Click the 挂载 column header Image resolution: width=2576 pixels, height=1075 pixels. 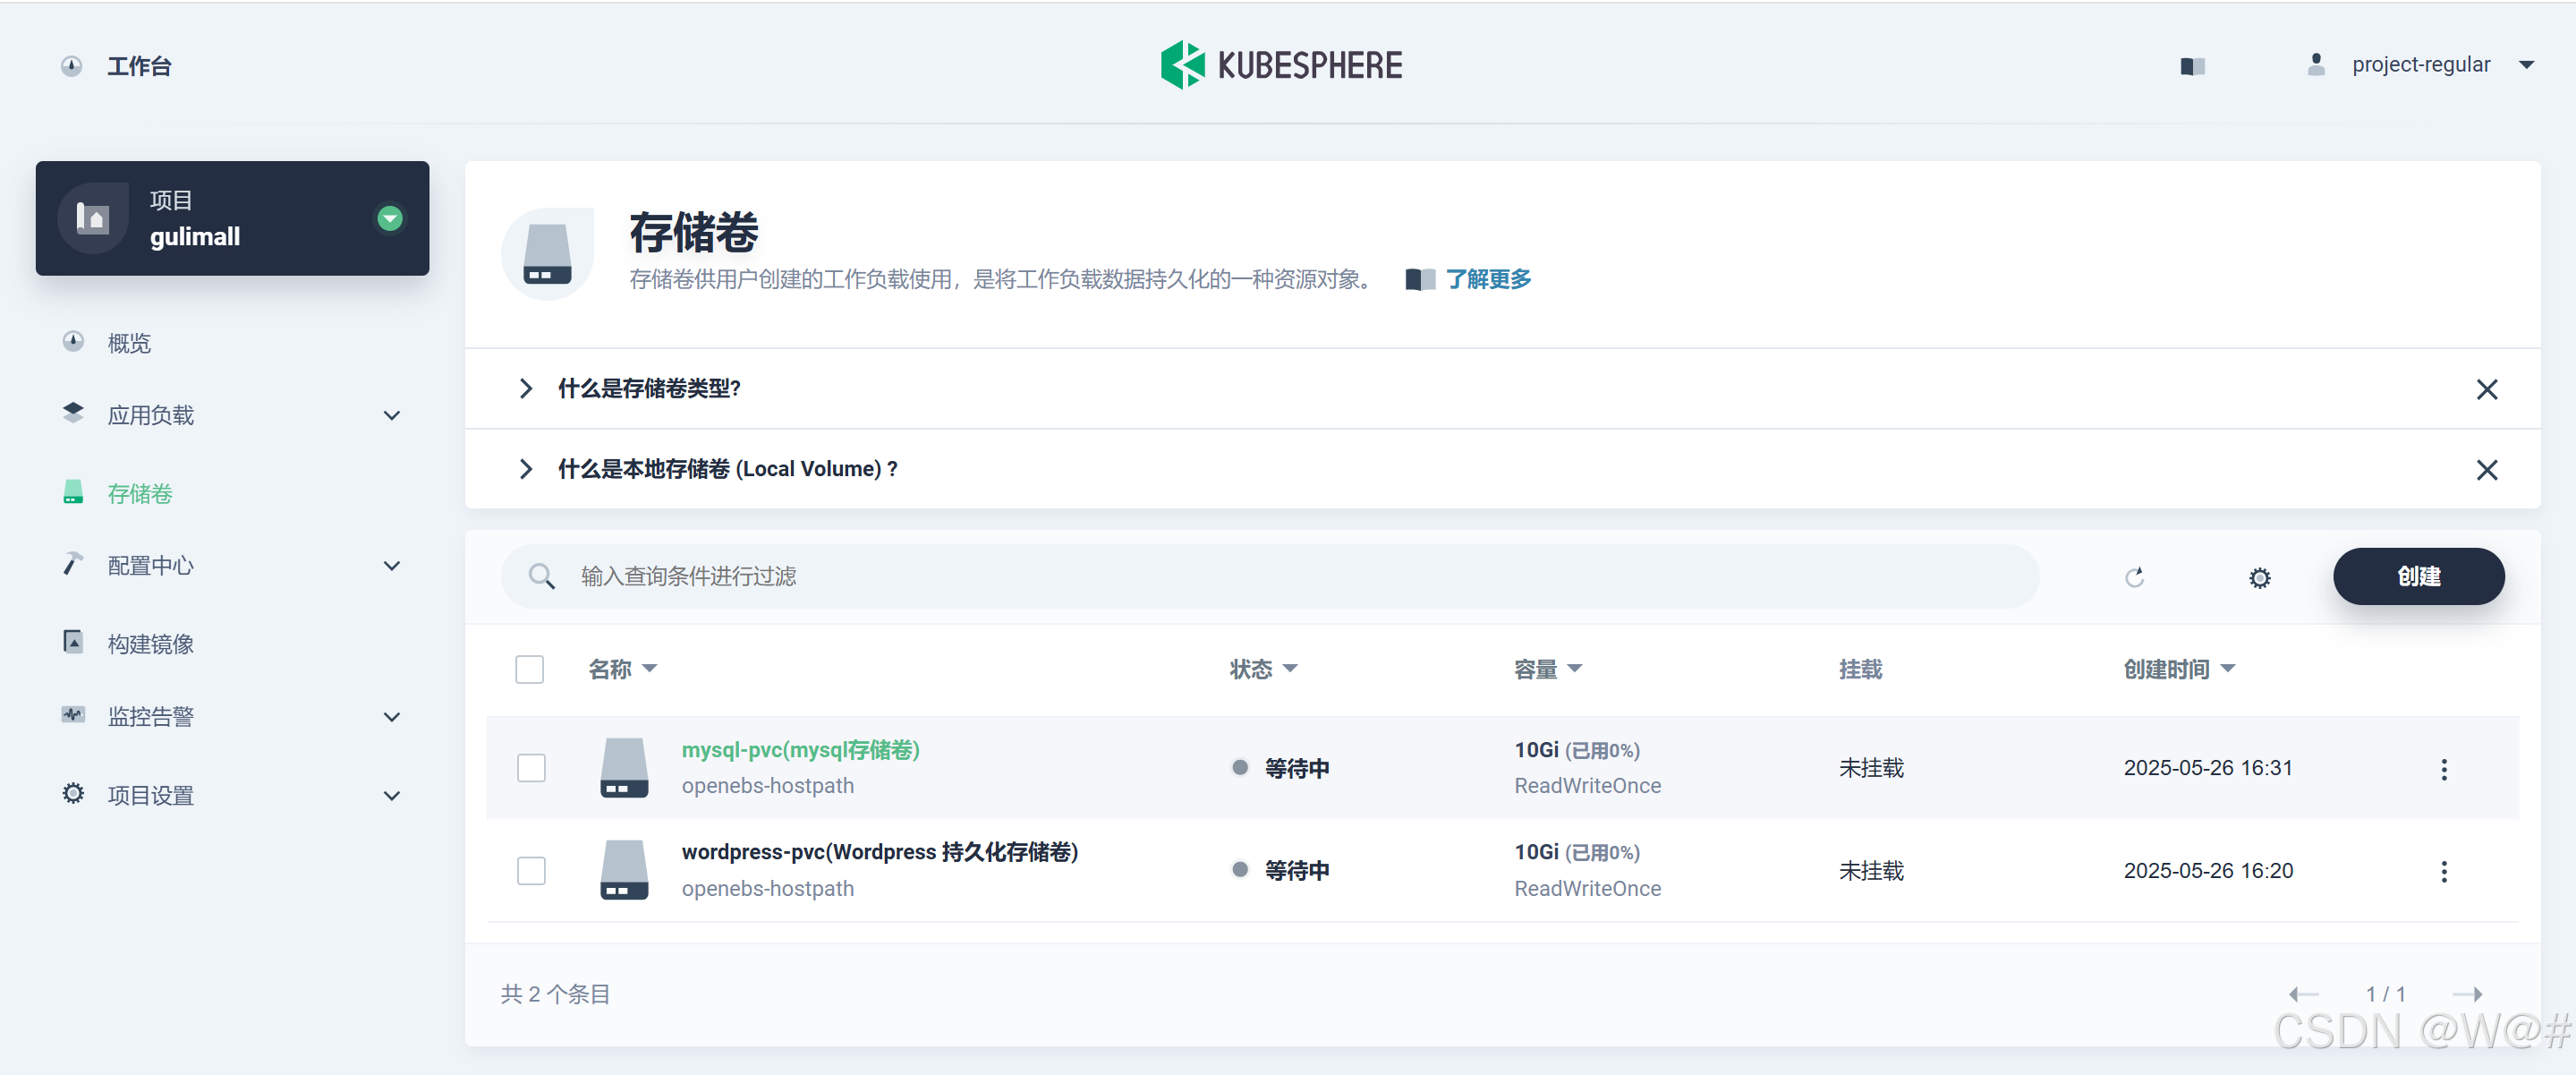(x=1860, y=669)
